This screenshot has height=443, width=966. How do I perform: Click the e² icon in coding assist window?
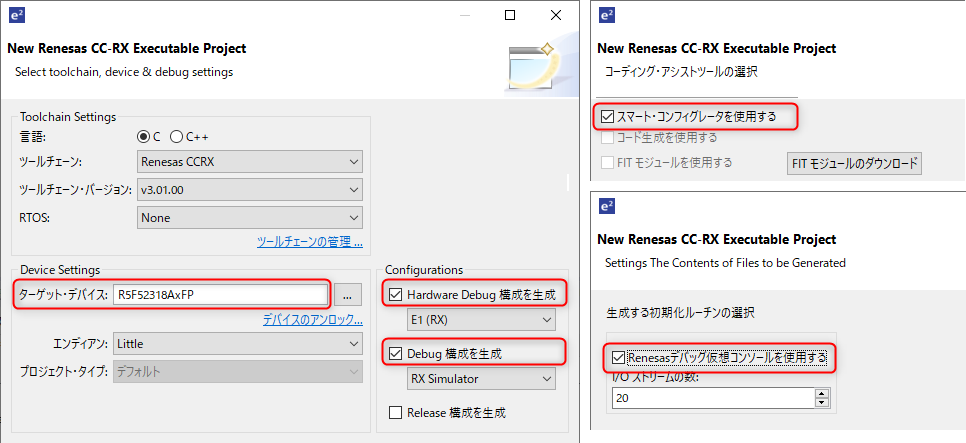[x=607, y=15]
